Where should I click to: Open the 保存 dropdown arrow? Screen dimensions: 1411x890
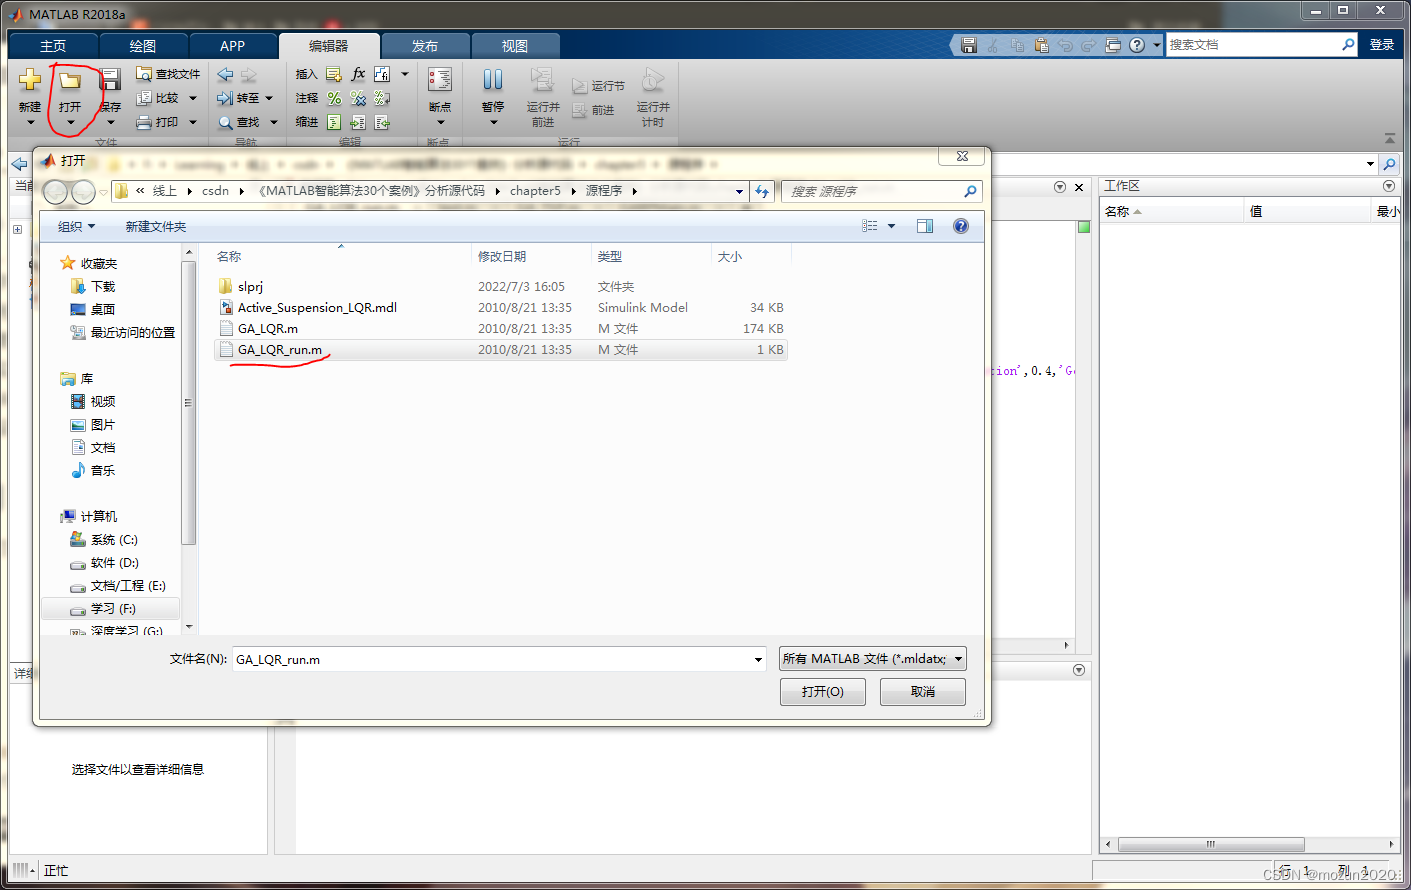click(x=110, y=123)
